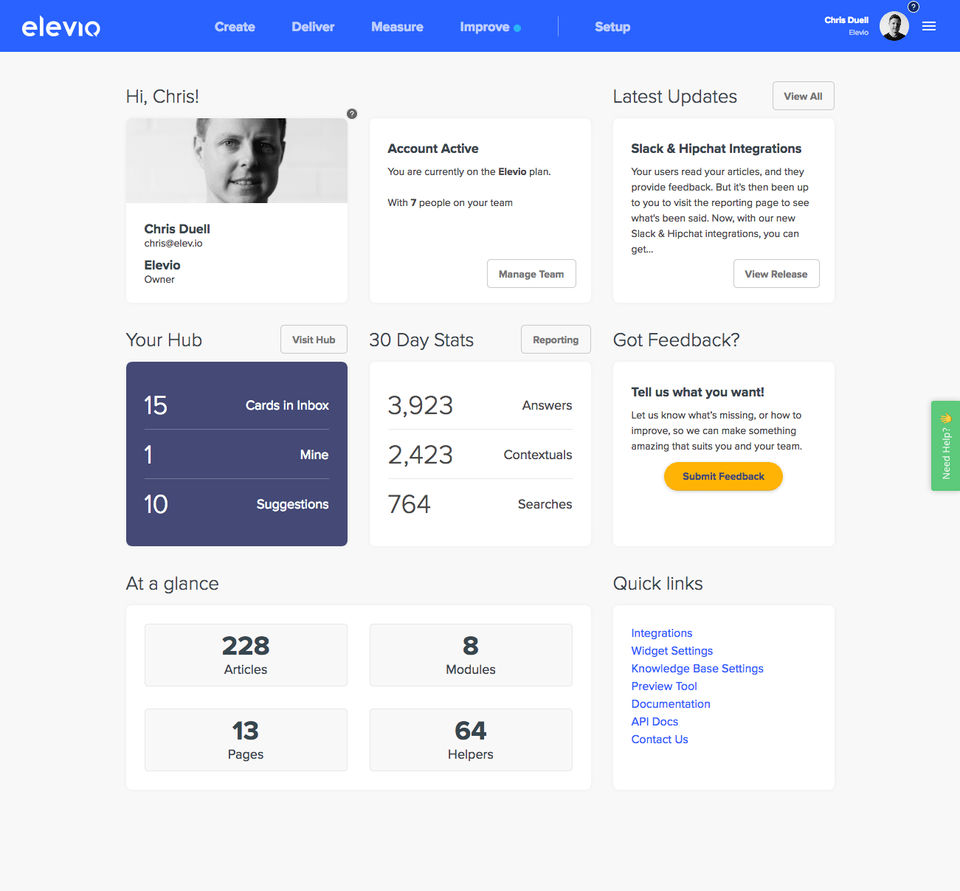Viewport: 960px width, 891px height.
Task: Open Reporting for 30 Day Stats
Action: pos(555,339)
